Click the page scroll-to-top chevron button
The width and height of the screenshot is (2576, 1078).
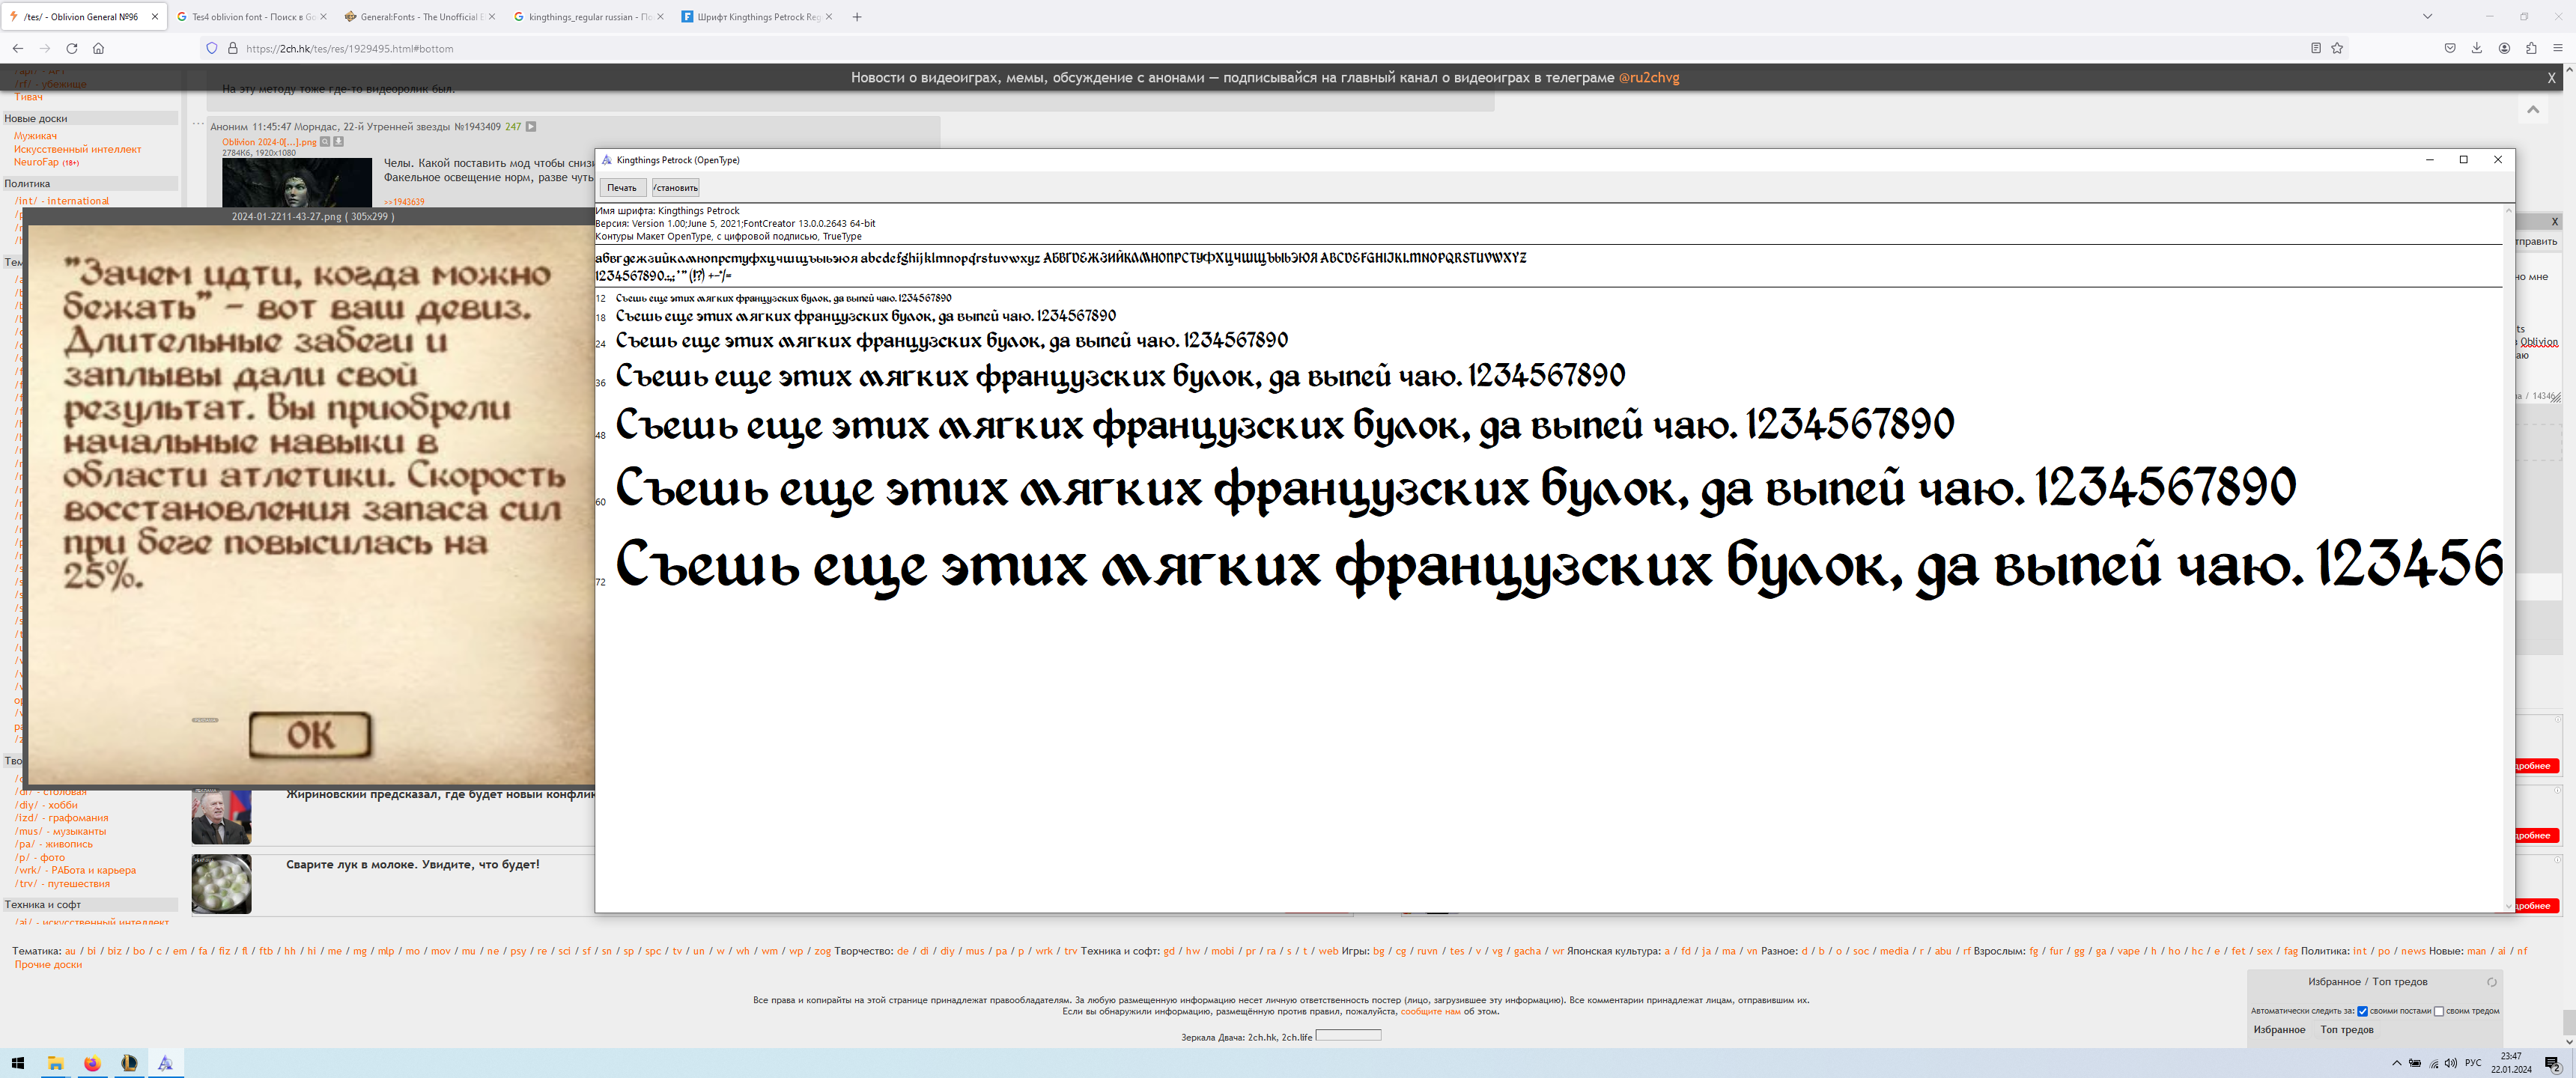[x=2533, y=110]
